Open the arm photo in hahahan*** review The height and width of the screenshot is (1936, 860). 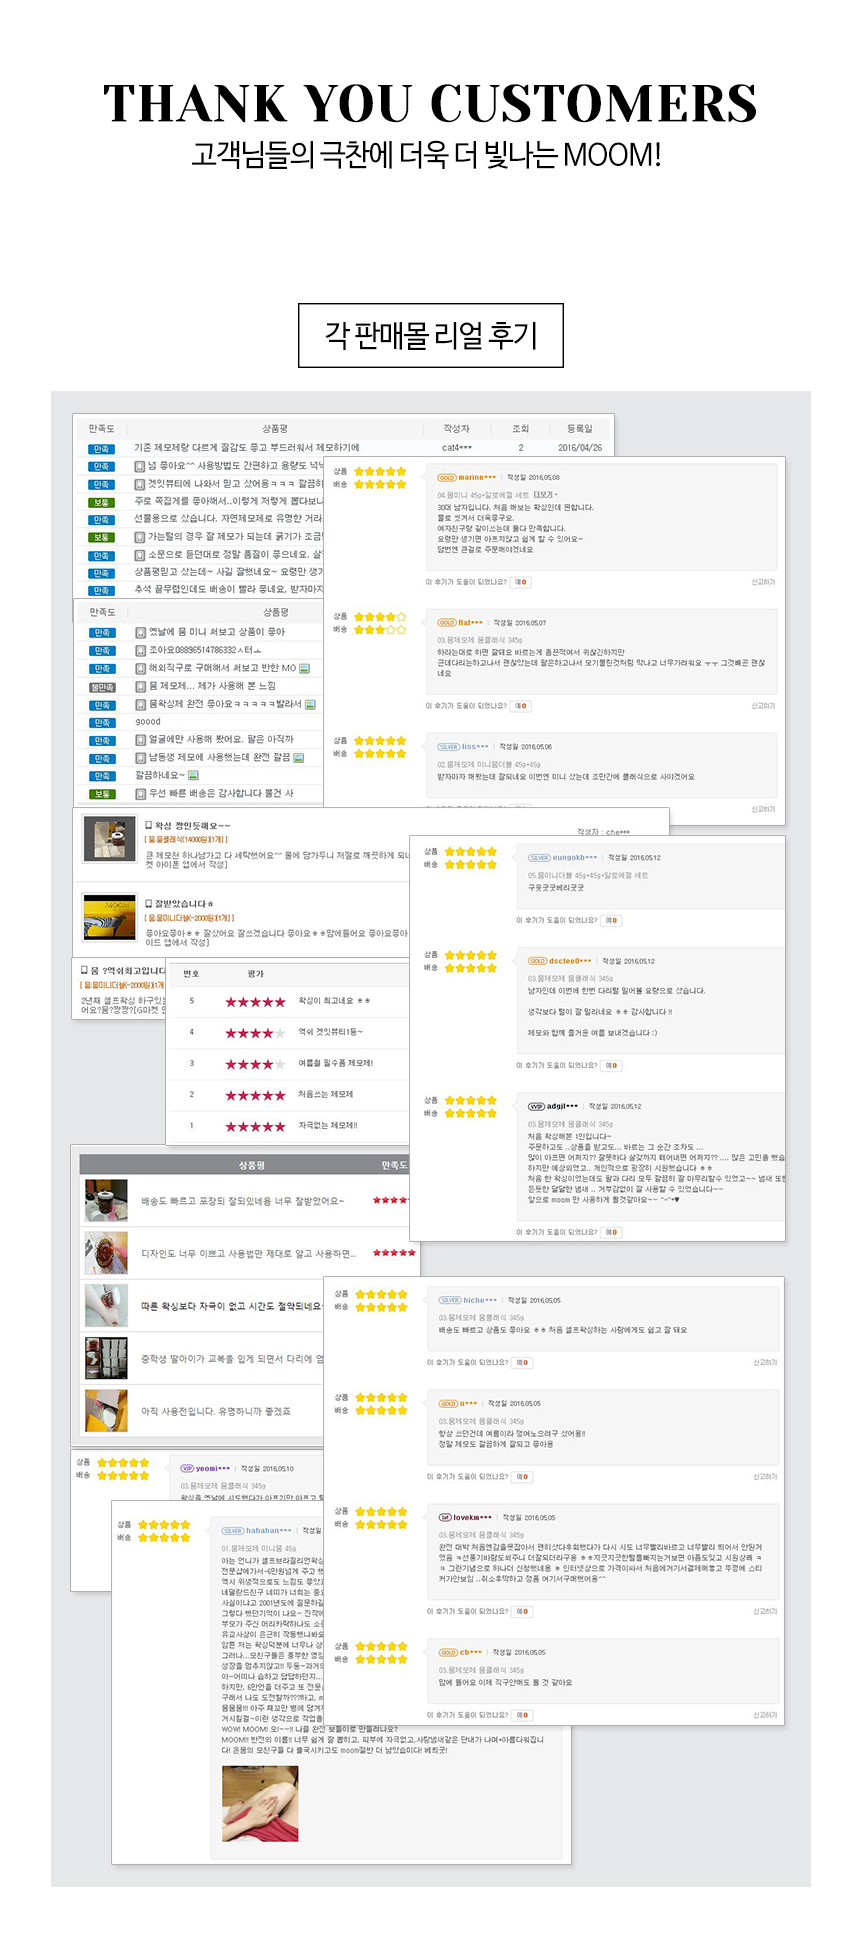(x=260, y=1804)
